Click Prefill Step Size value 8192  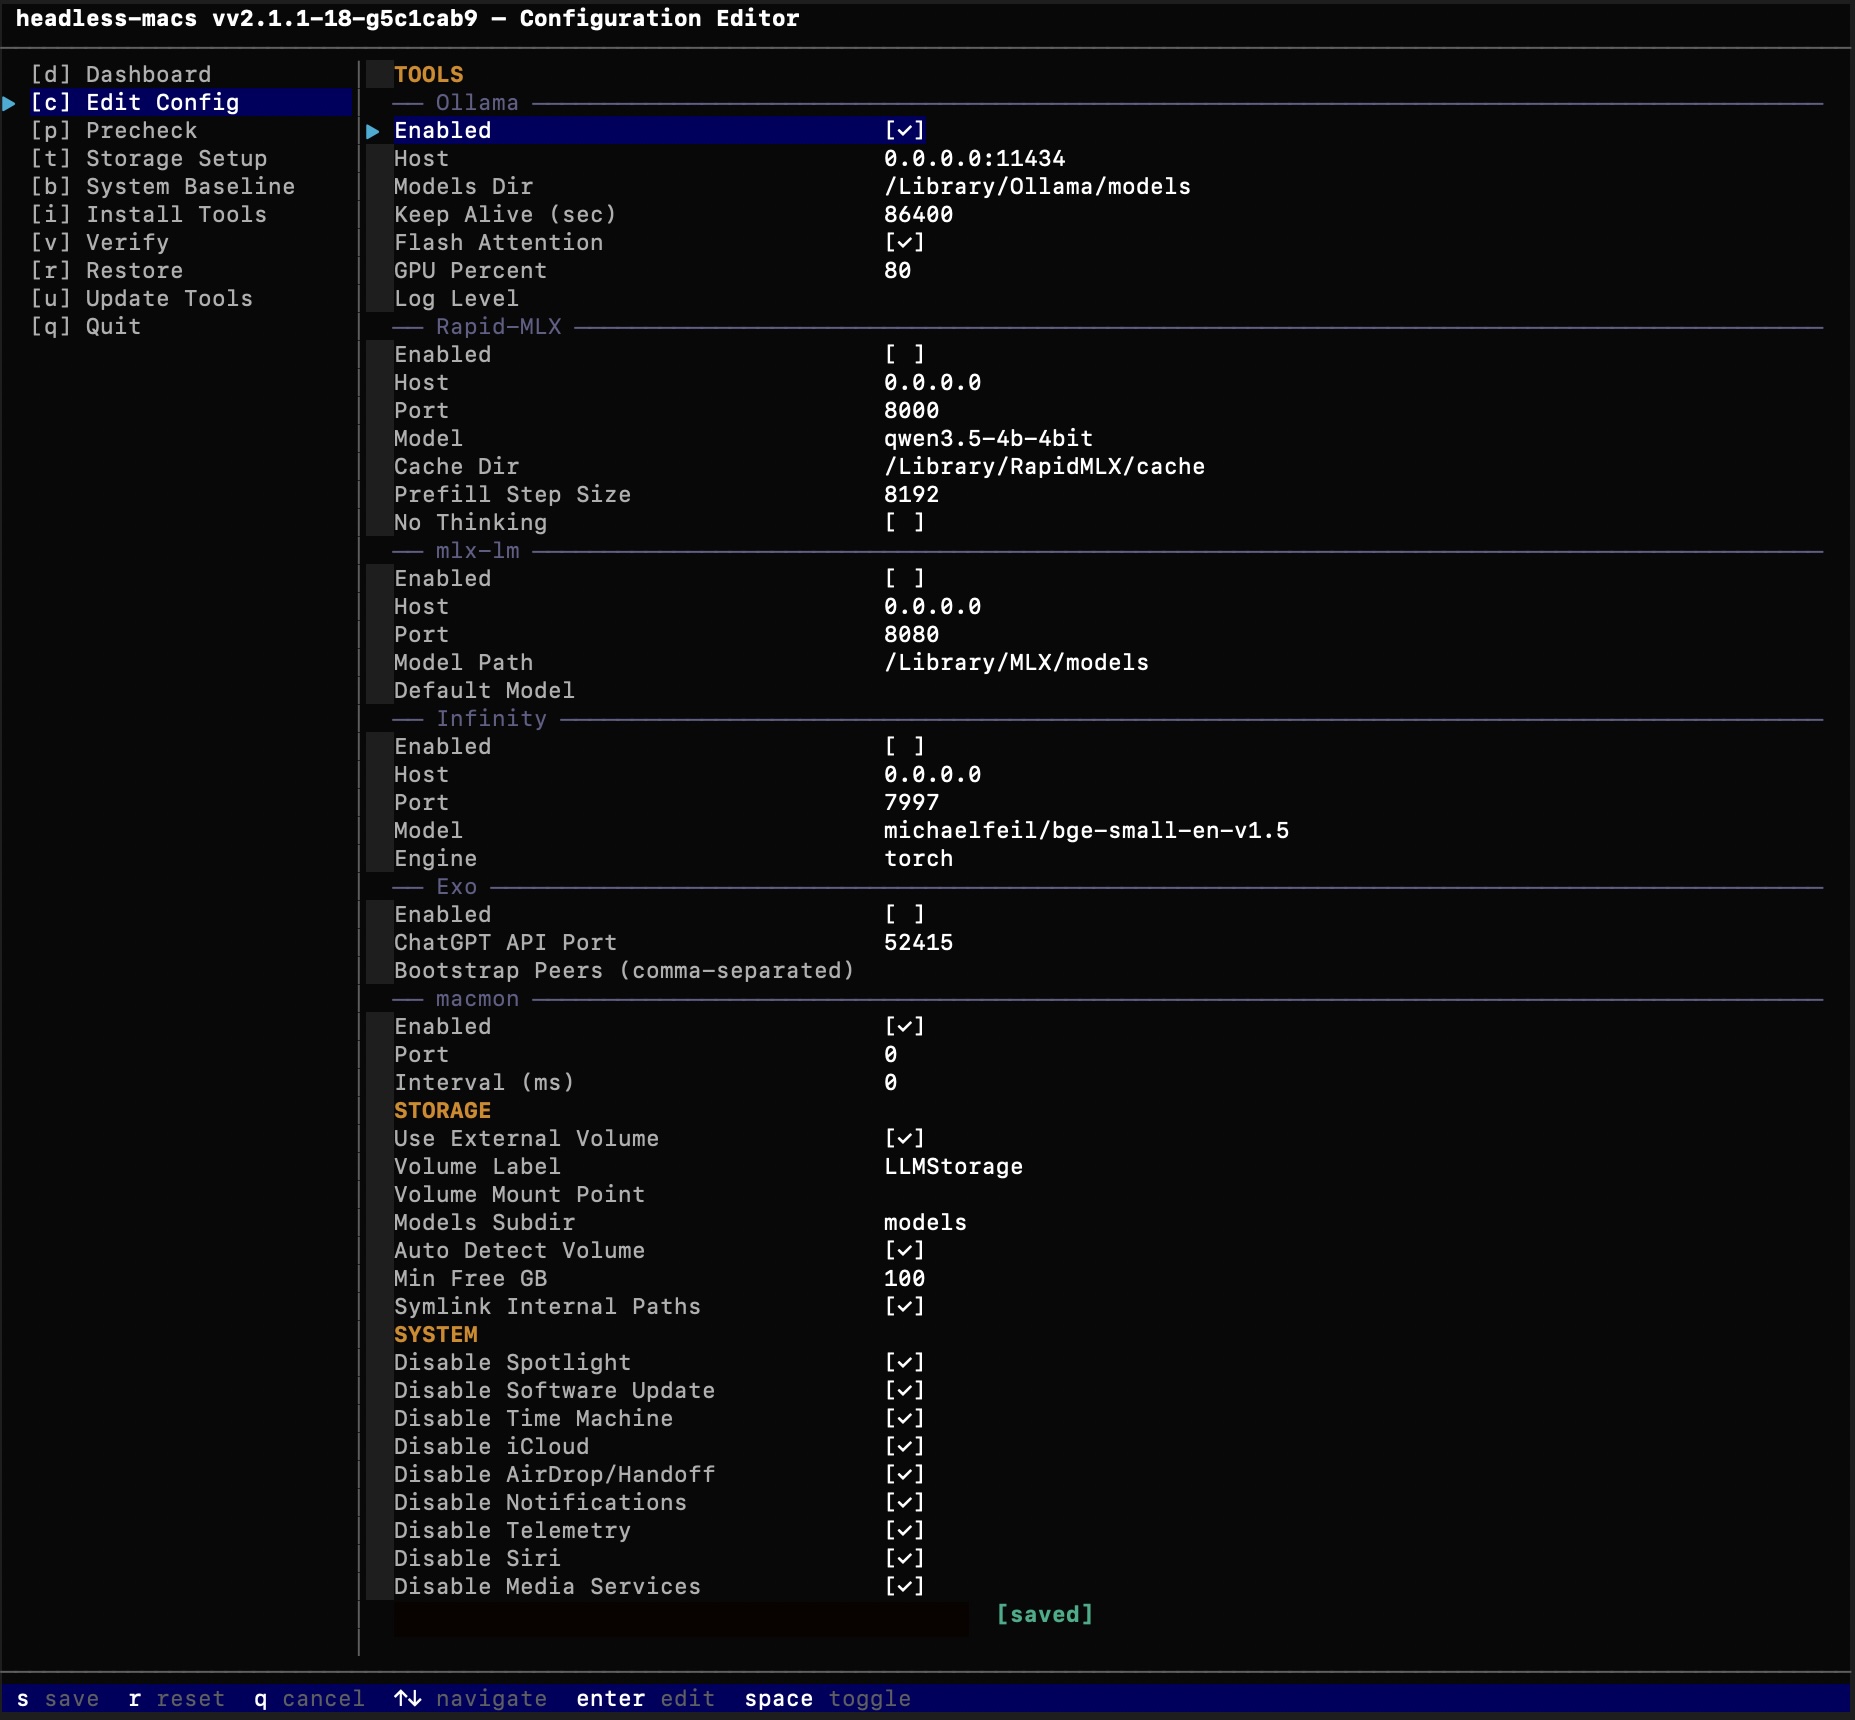click(911, 494)
